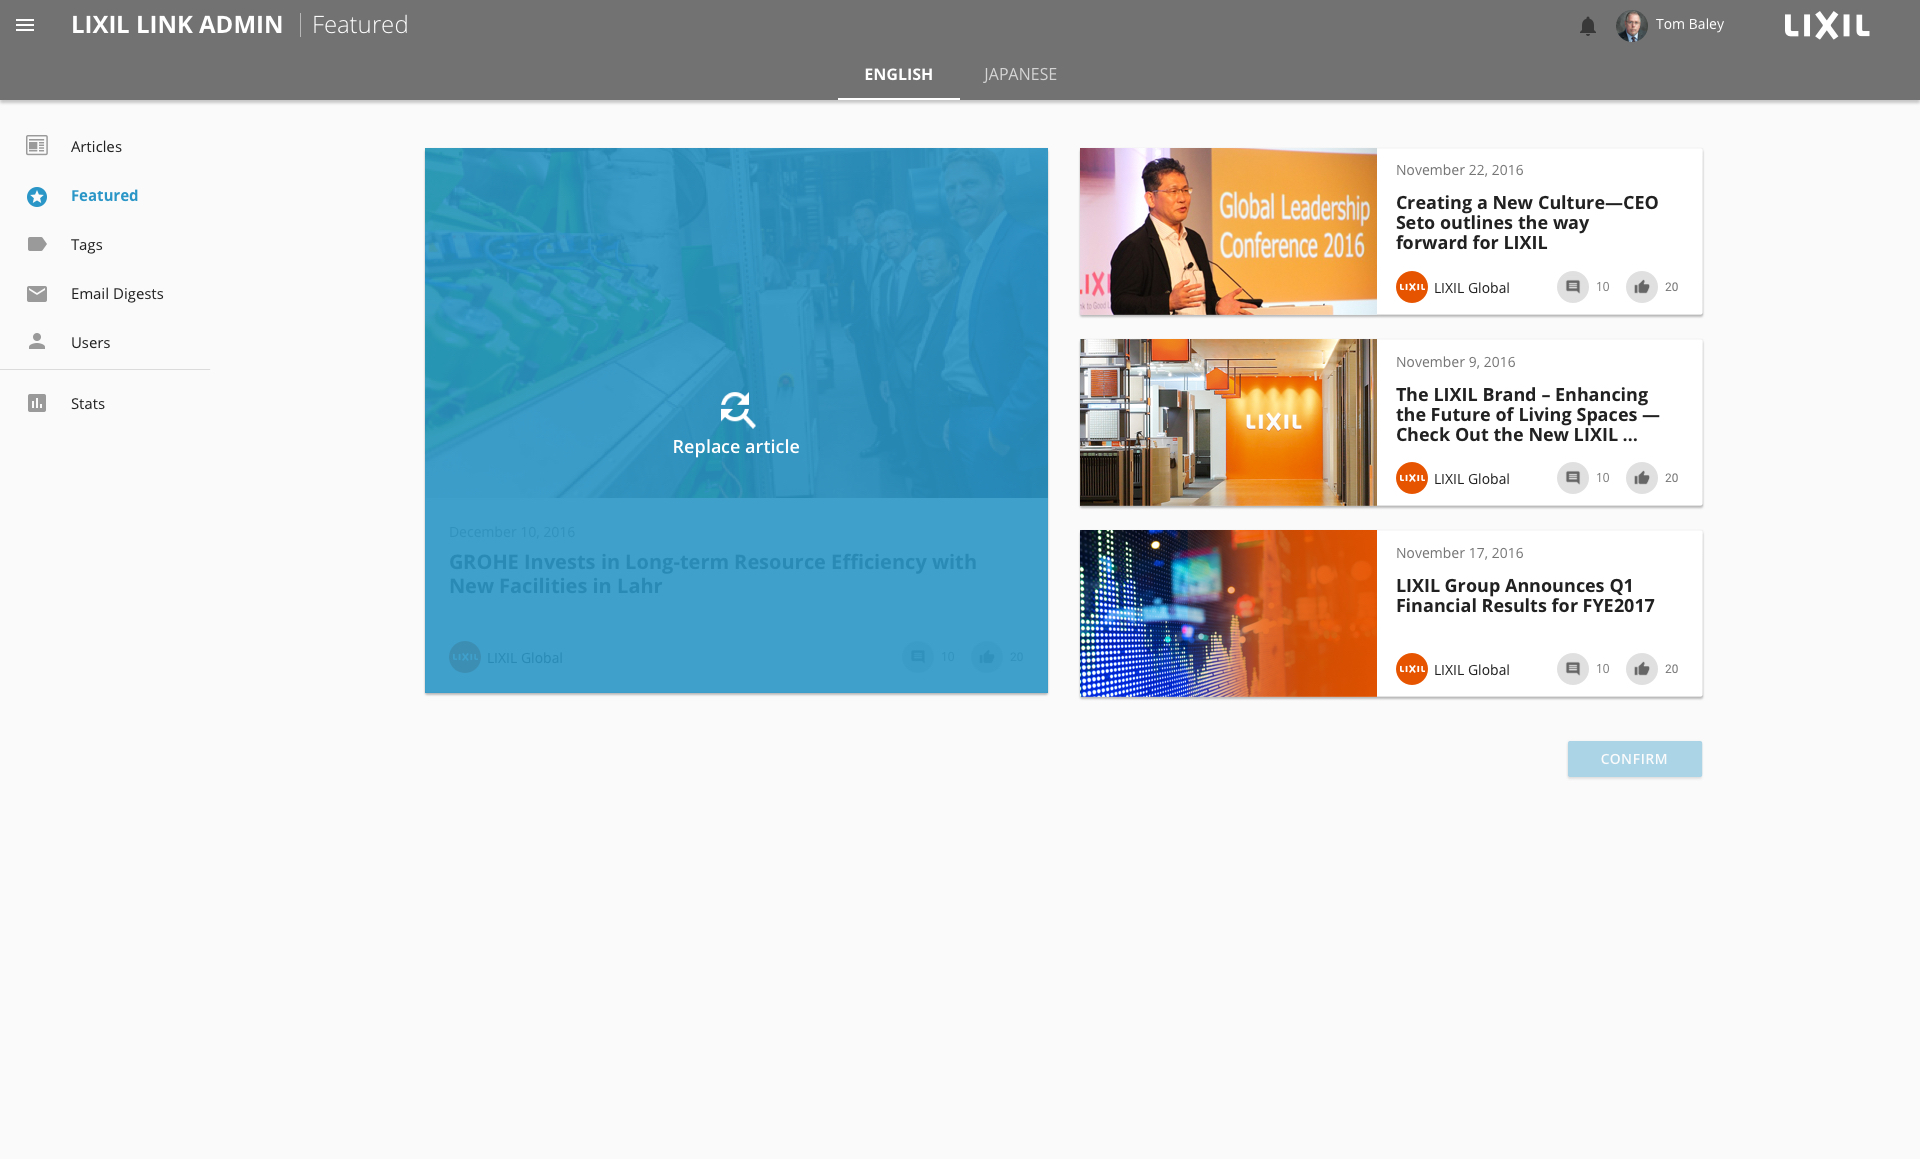
Task: Click comment icon on Creating a New Culture card
Action: [1573, 287]
